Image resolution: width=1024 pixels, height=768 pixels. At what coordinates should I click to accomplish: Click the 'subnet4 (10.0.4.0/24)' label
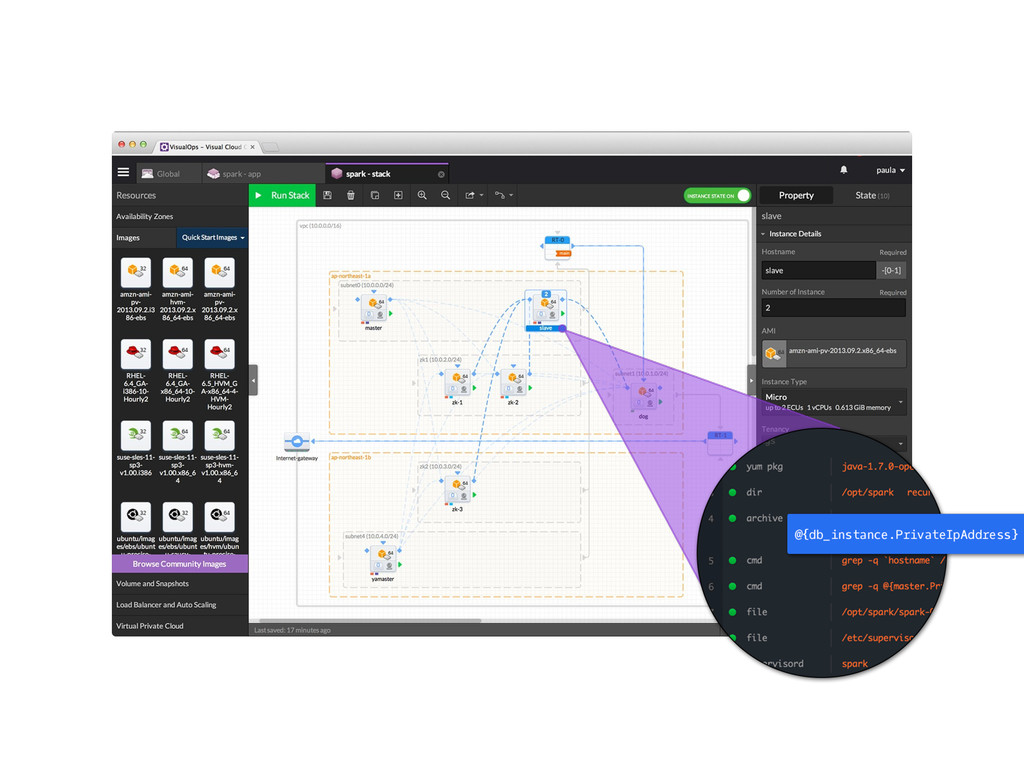[x=371, y=536]
